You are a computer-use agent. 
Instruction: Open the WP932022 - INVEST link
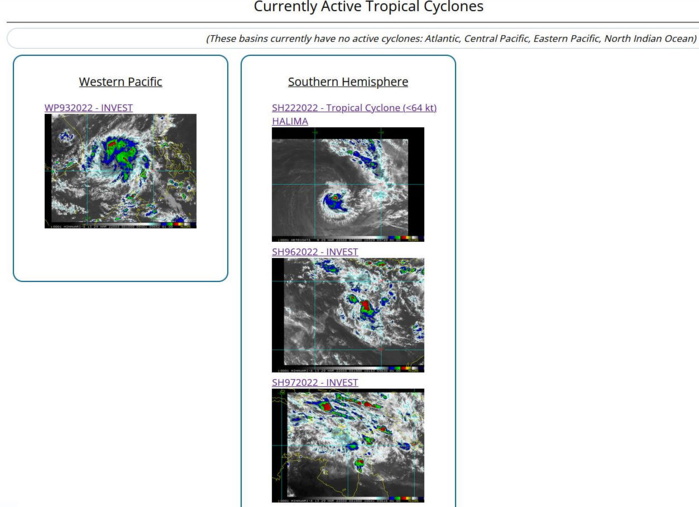[88, 108]
